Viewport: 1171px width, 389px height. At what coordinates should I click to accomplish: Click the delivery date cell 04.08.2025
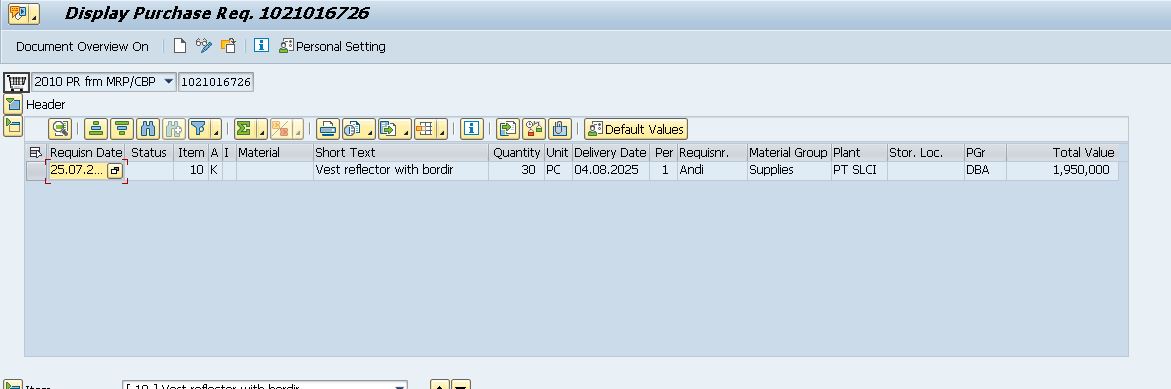click(x=611, y=170)
